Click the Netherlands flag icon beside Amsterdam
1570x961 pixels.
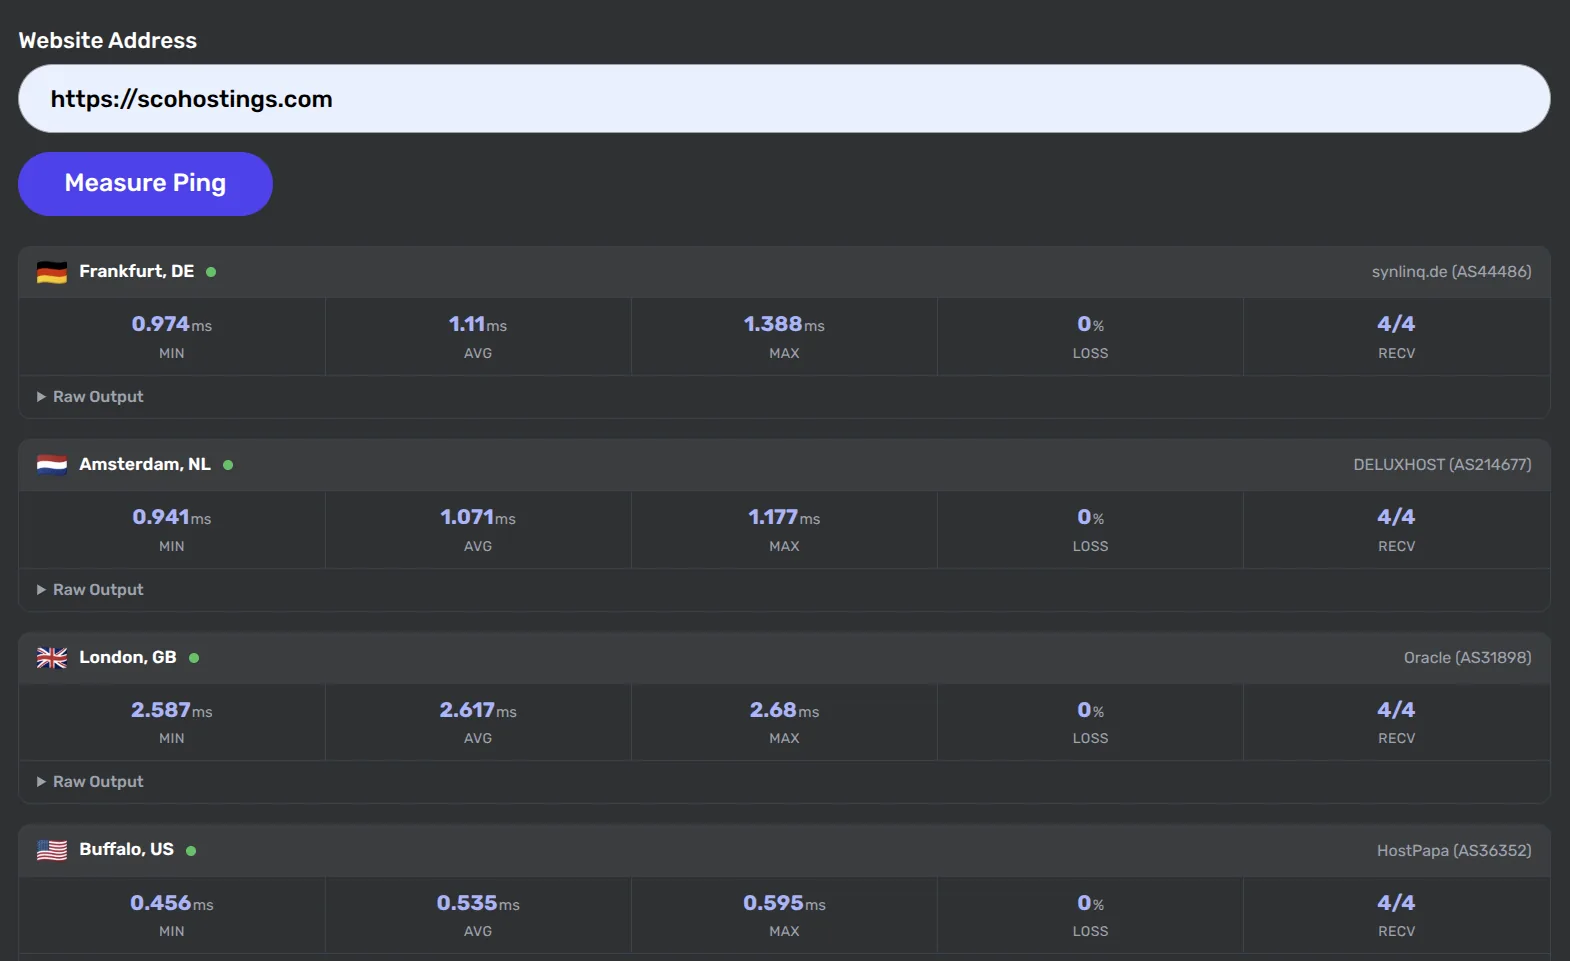click(x=52, y=465)
